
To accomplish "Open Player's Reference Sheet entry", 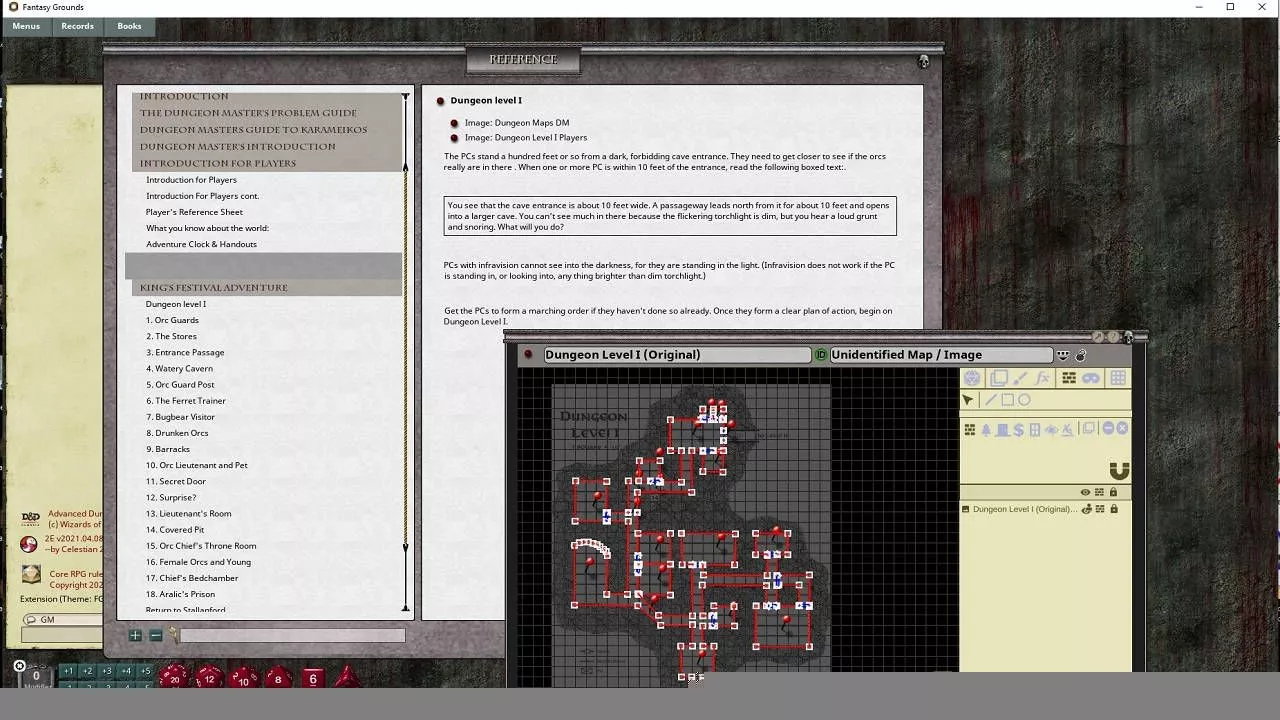I will pos(194,212).
